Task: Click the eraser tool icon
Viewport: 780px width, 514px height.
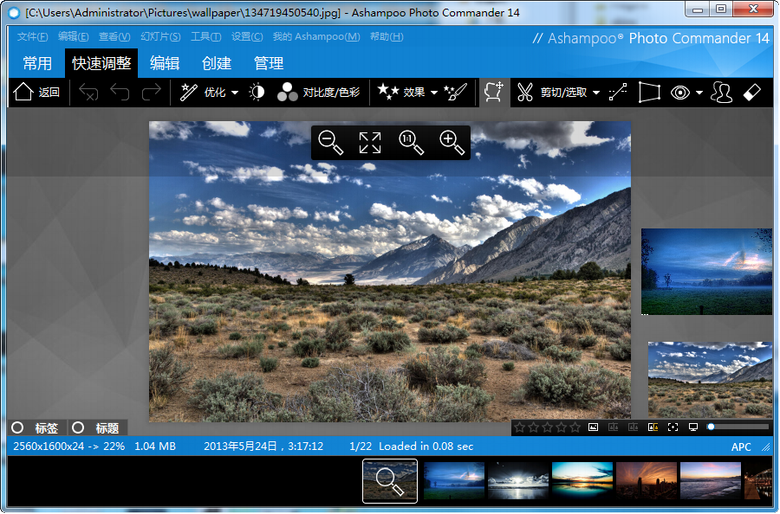Action: tap(753, 93)
